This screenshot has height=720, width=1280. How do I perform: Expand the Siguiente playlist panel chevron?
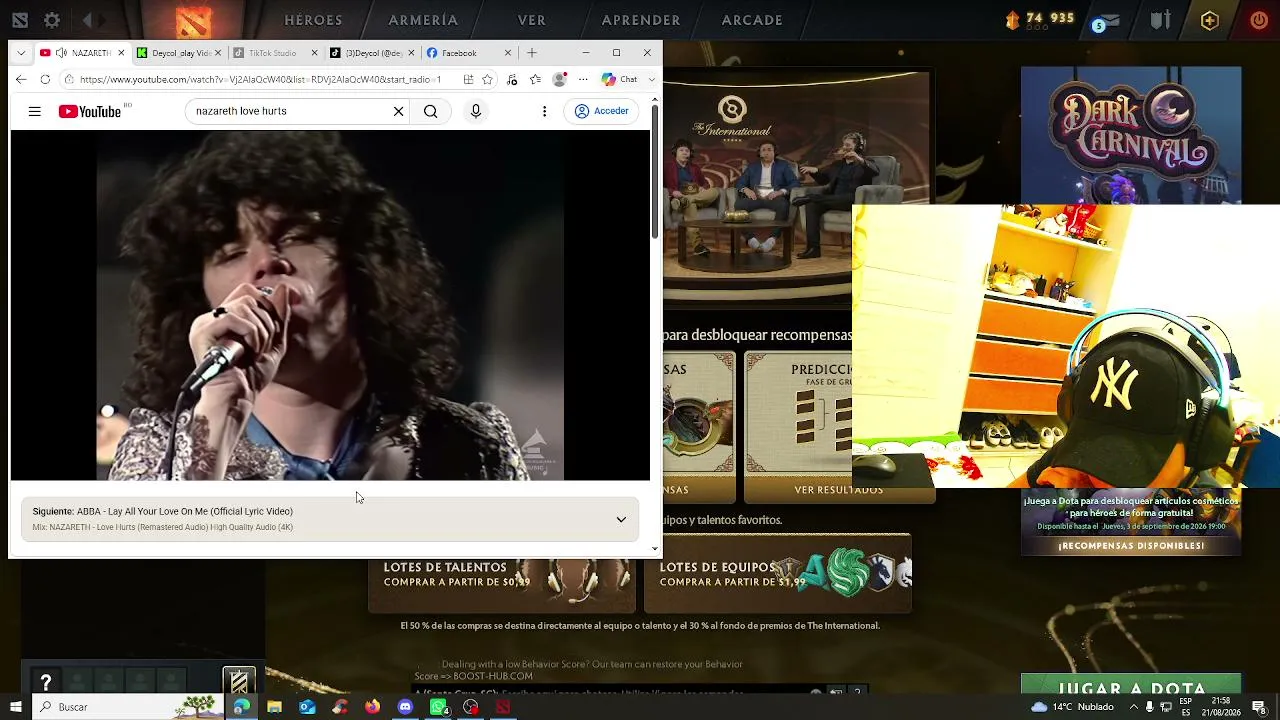621,519
